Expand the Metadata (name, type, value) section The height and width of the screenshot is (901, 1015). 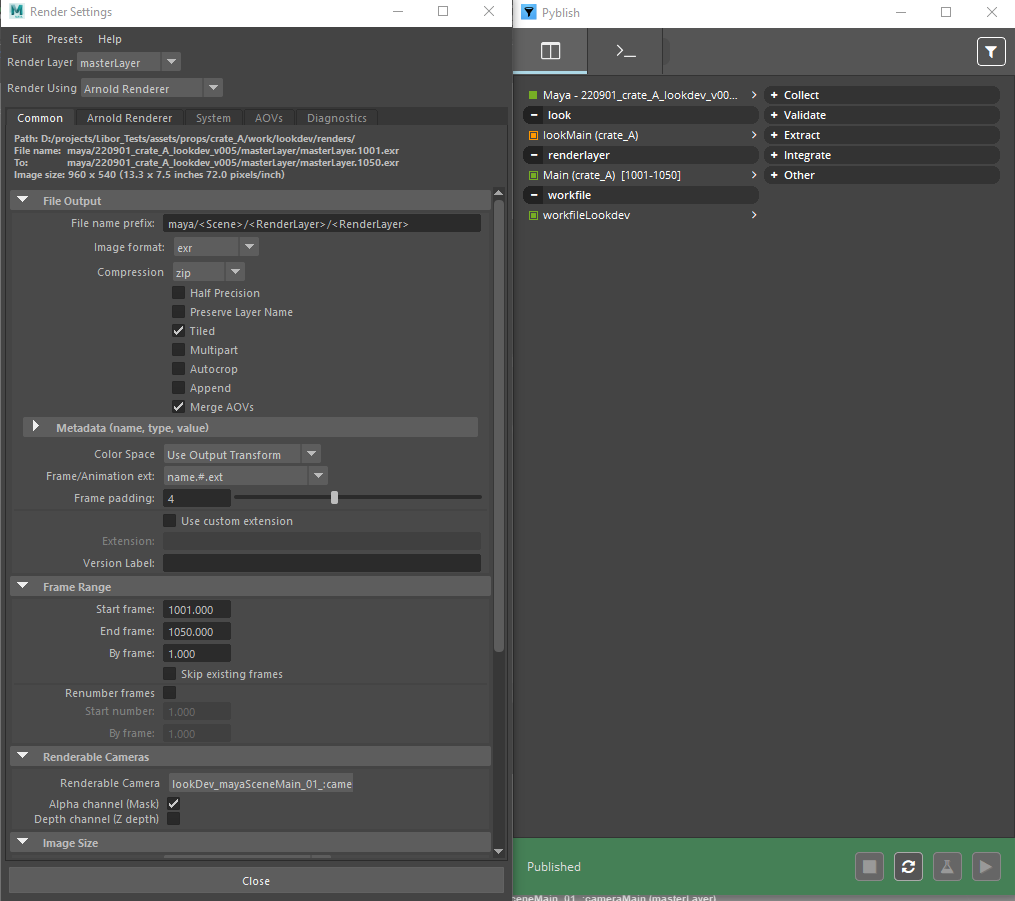(36, 427)
